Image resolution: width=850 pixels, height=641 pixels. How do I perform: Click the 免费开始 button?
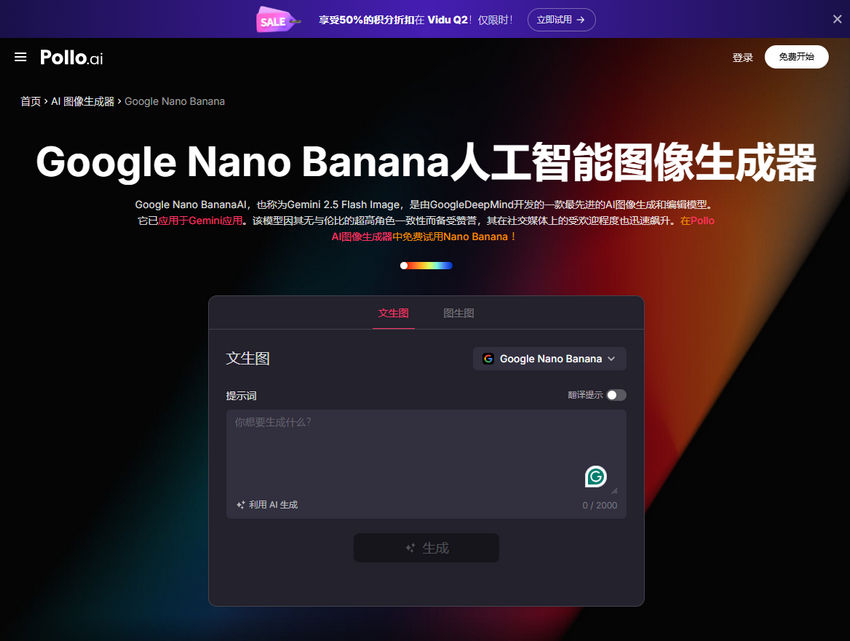(796, 57)
